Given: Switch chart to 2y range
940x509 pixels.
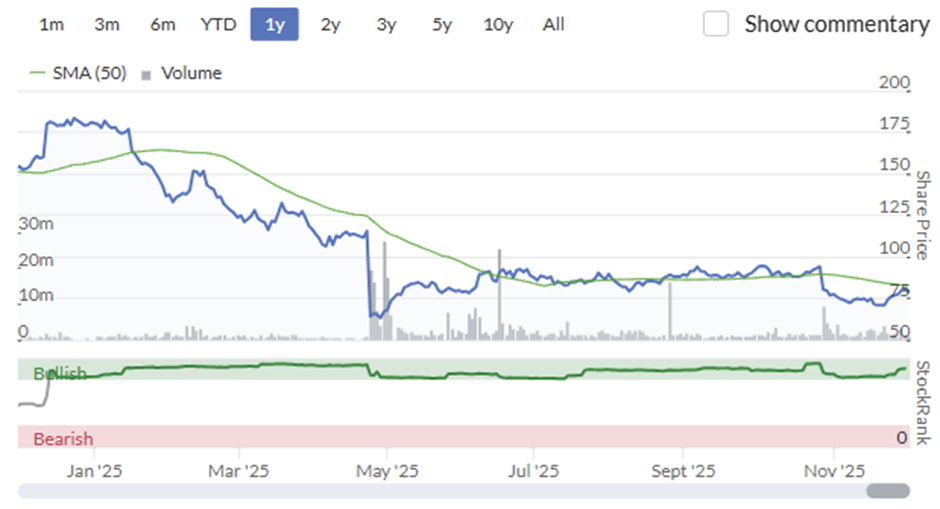Looking at the screenshot, I should pos(330,25).
